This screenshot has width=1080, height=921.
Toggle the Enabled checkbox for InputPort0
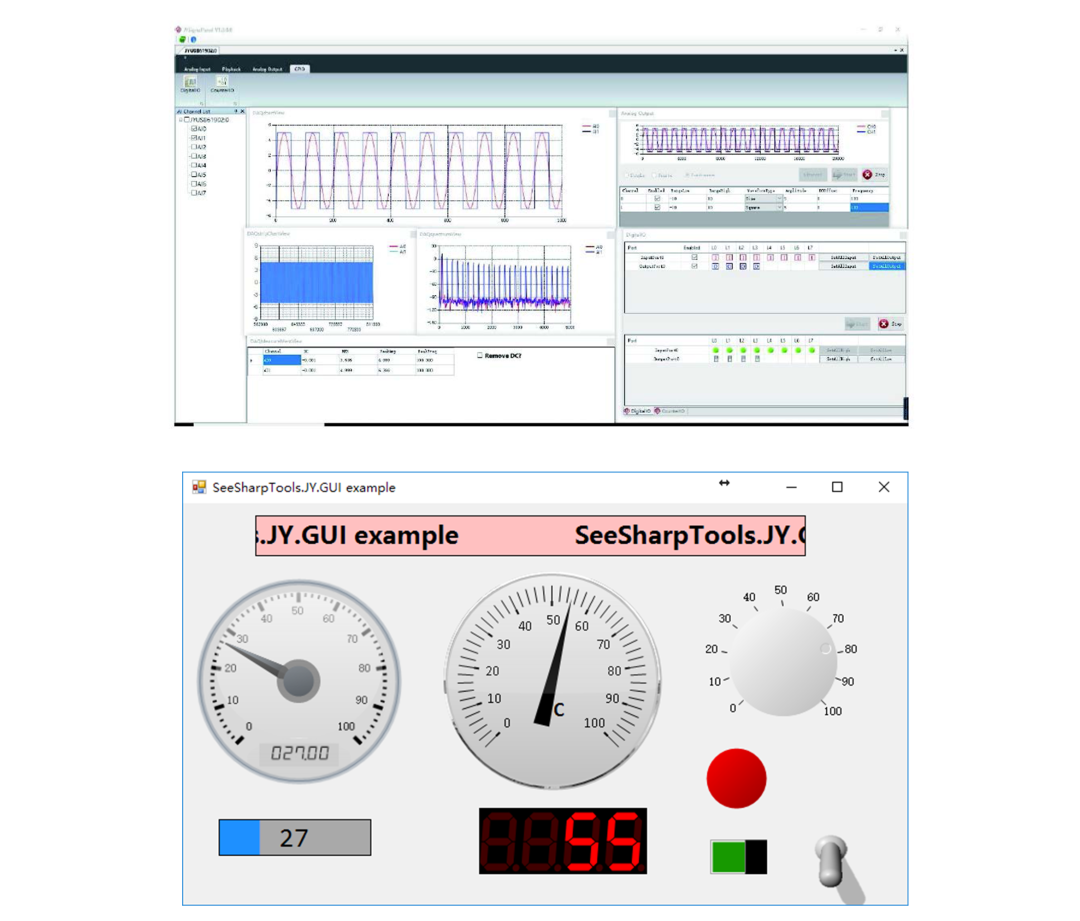pos(694,257)
